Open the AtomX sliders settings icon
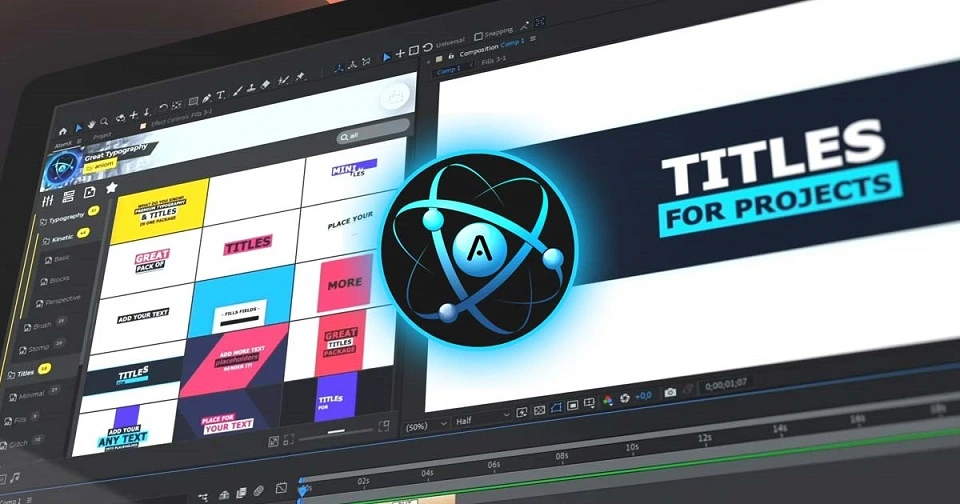 (47, 201)
